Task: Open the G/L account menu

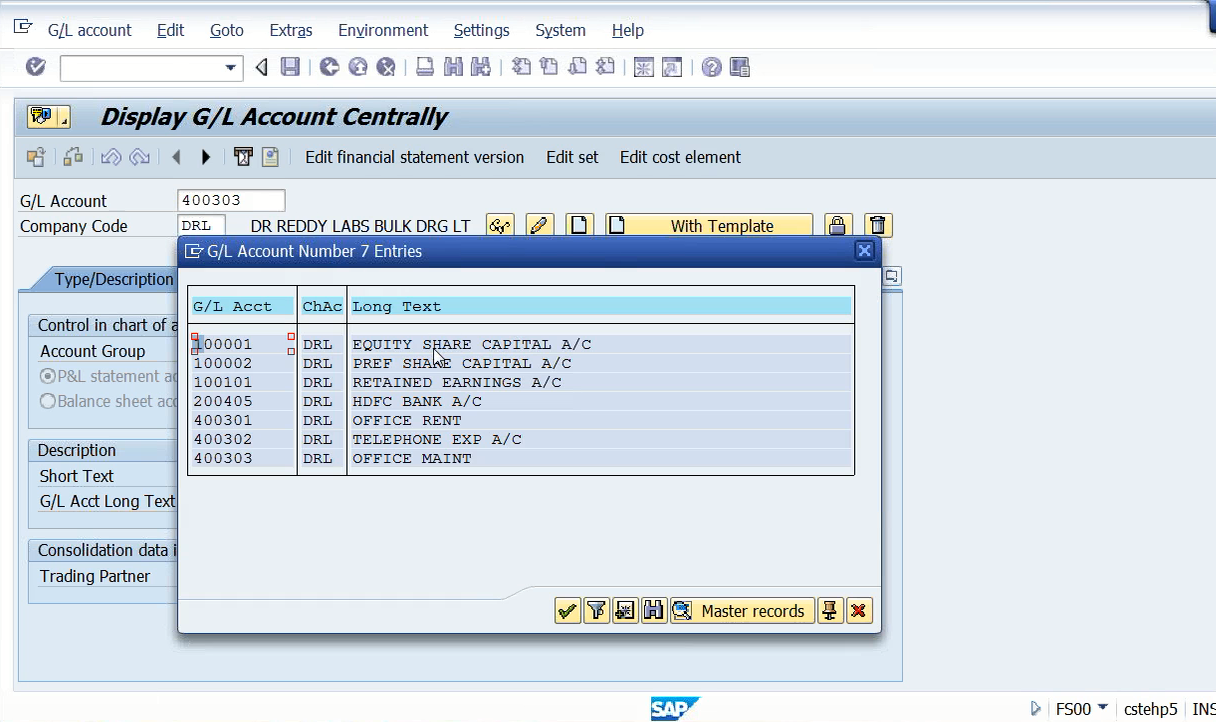Action: [89, 30]
